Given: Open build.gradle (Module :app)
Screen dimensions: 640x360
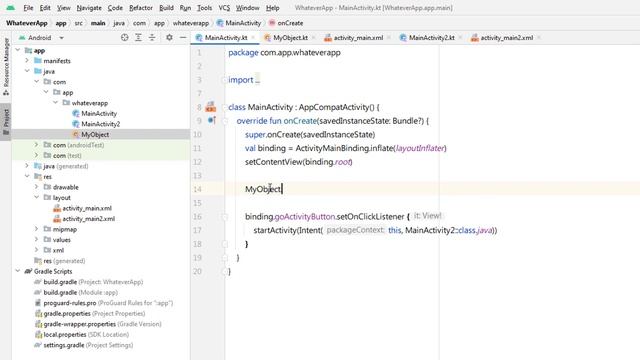Looking at the screenshot, I should point(80,292).
